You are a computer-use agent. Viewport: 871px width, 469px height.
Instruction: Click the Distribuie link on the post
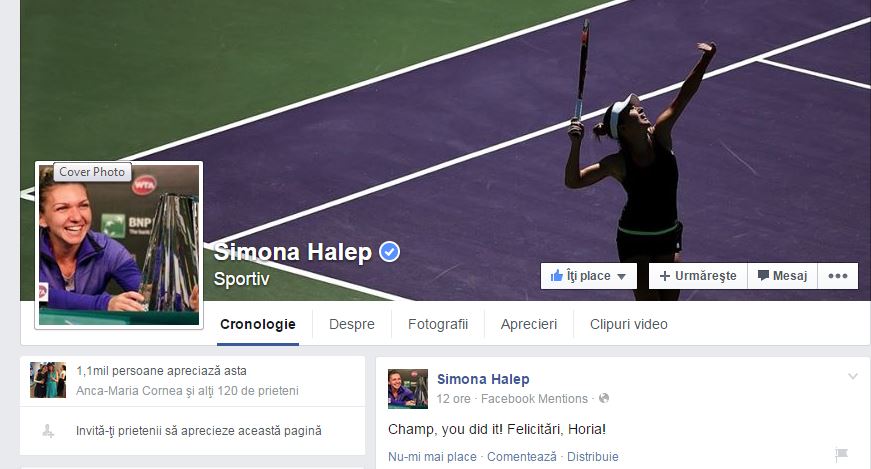592,457
